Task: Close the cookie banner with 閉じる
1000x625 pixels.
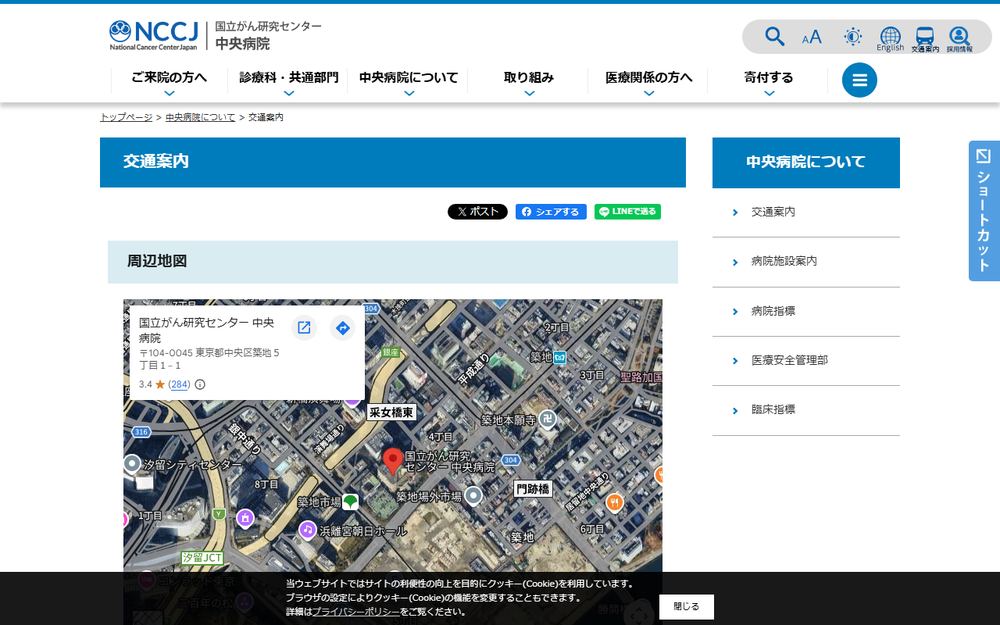Action: click(686, 607)
